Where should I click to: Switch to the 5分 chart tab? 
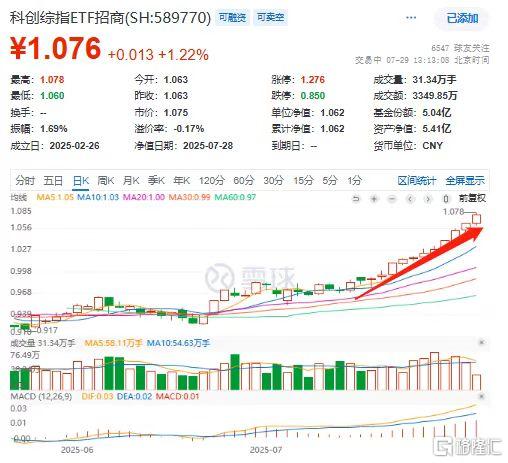(x=330, y=180)
